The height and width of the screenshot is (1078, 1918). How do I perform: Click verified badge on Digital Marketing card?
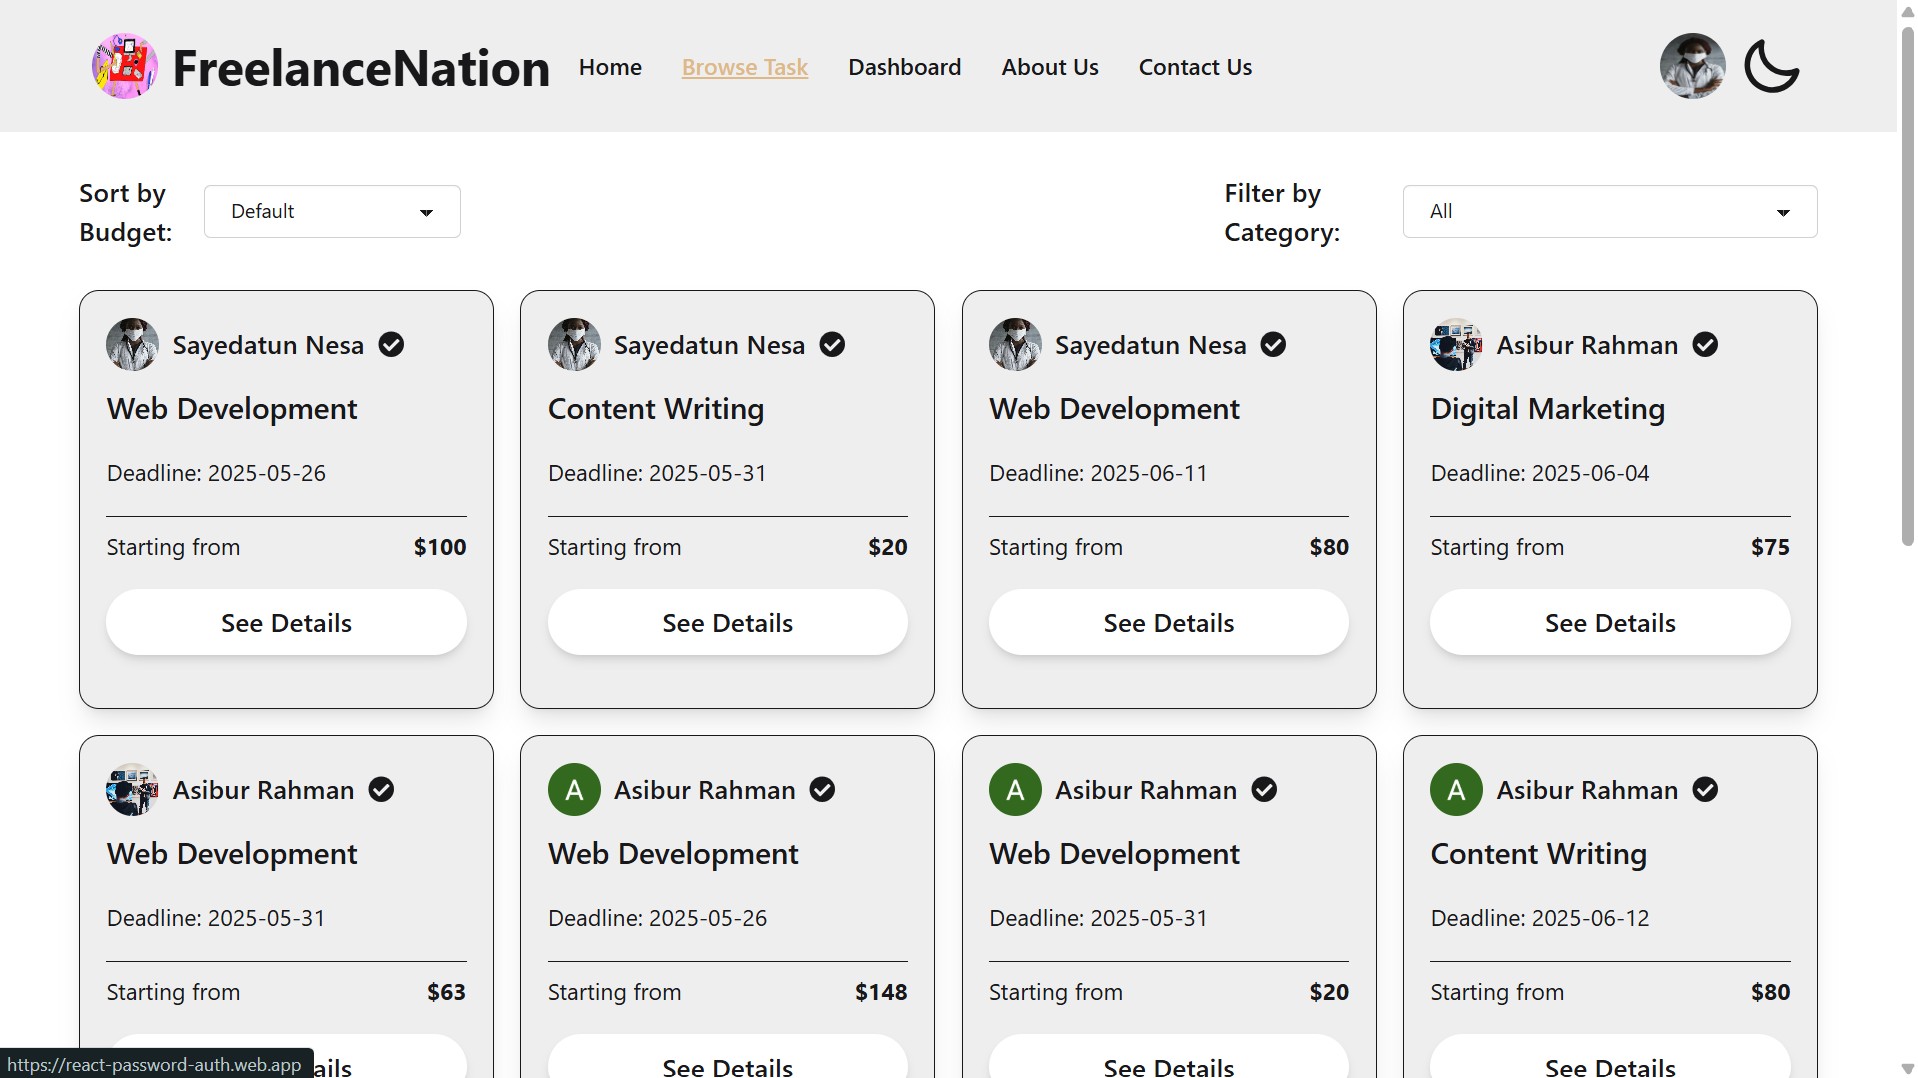[1705, 345]
